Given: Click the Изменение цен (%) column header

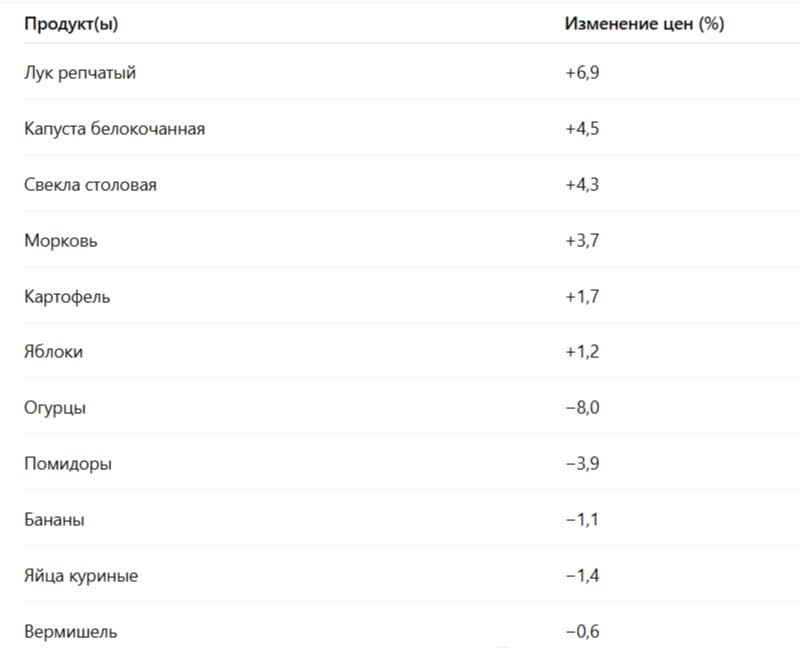Looking at the screenshot, I should tap(644, 24).
